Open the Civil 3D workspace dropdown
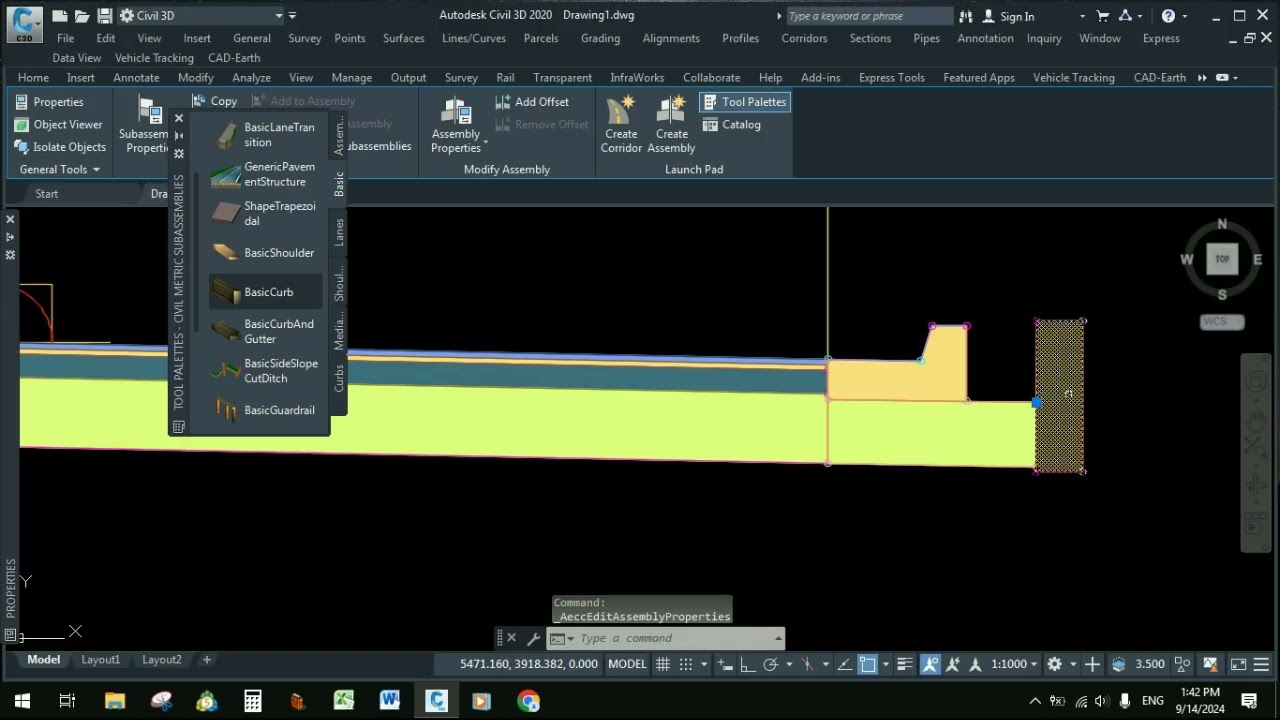 tap(201, 16)
